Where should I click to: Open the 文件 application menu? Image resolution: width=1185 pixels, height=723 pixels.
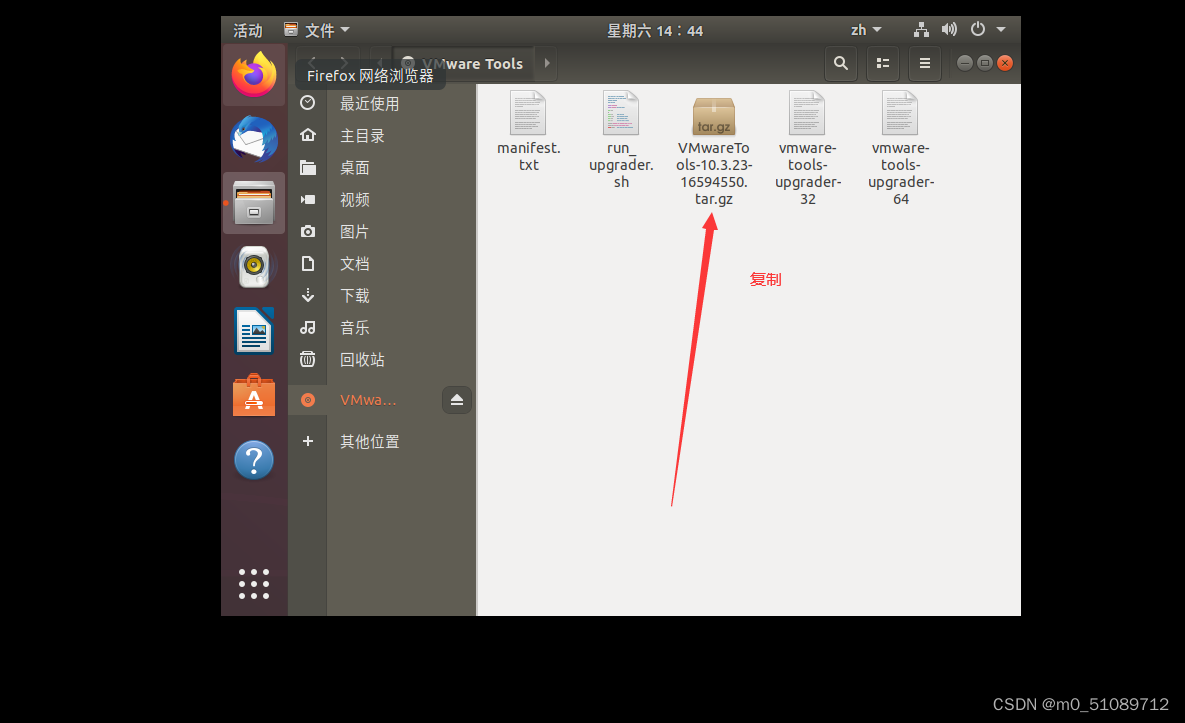(x=317, y=30)
